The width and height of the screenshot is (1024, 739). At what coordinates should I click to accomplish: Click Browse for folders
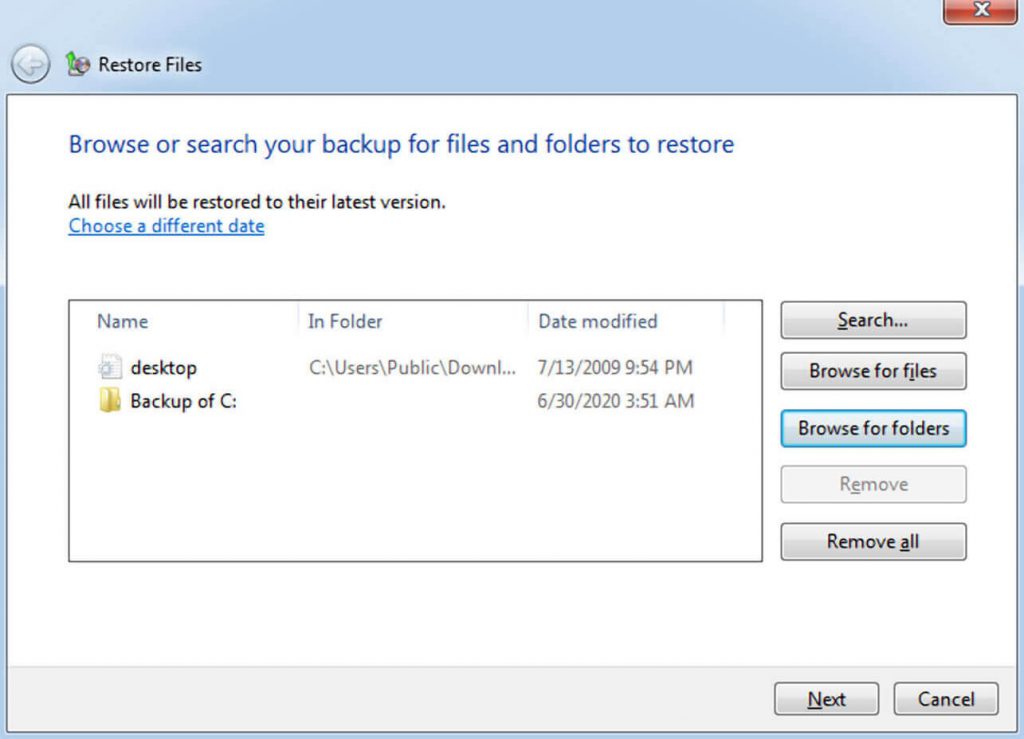[x=872, y=428]
